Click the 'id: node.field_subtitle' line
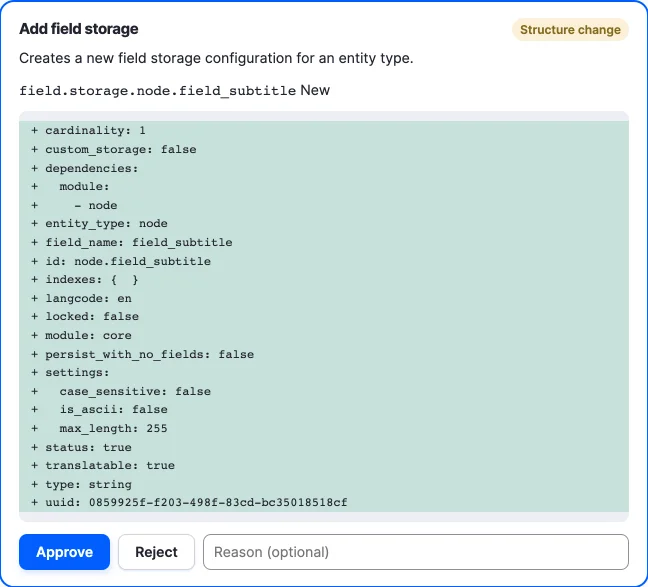The image size is (648, 587). (x=324, y=261)
